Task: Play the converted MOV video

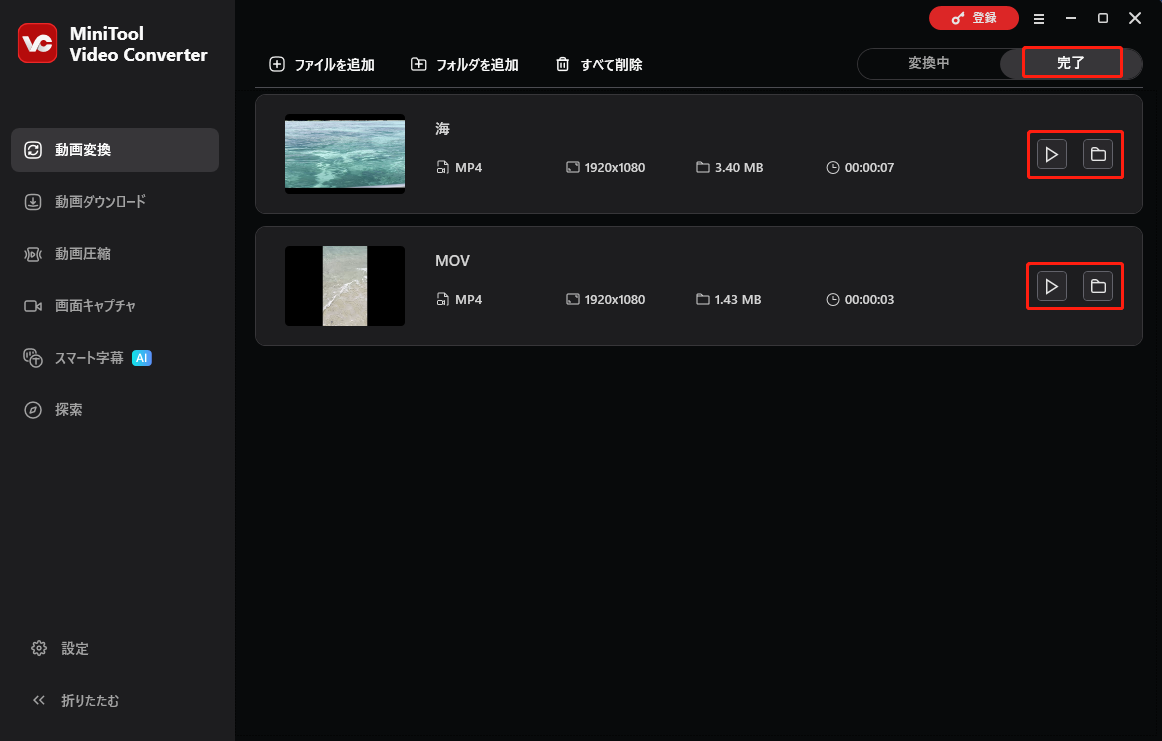Action: [1051, 286]
